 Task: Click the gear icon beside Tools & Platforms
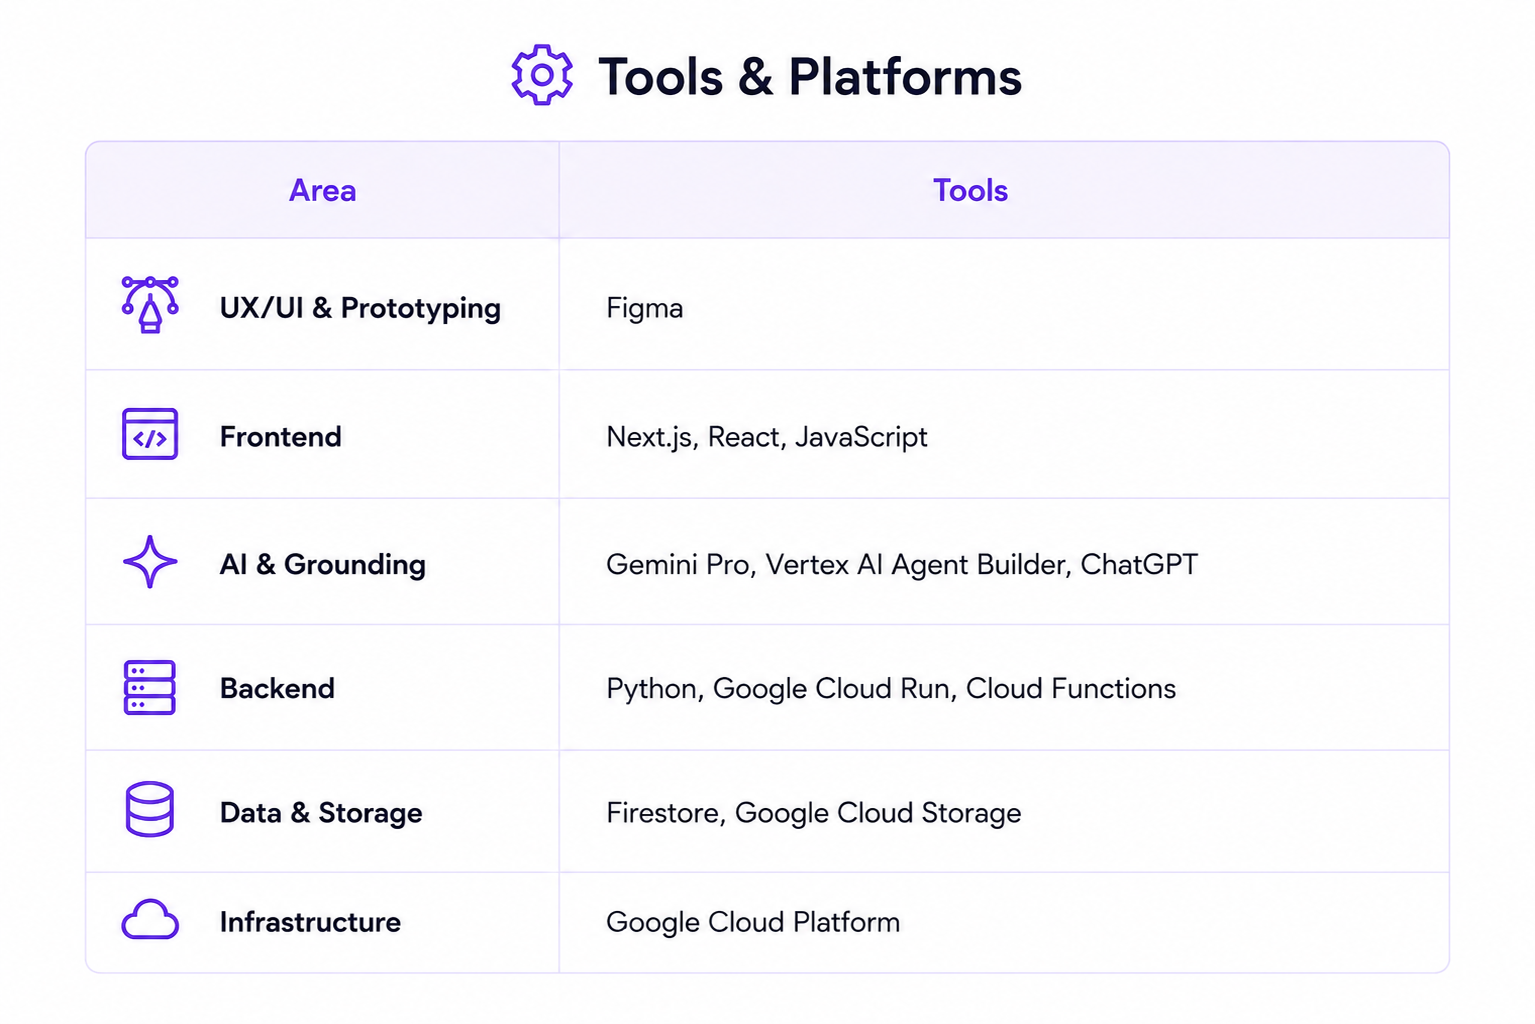[x=542, y=75]
